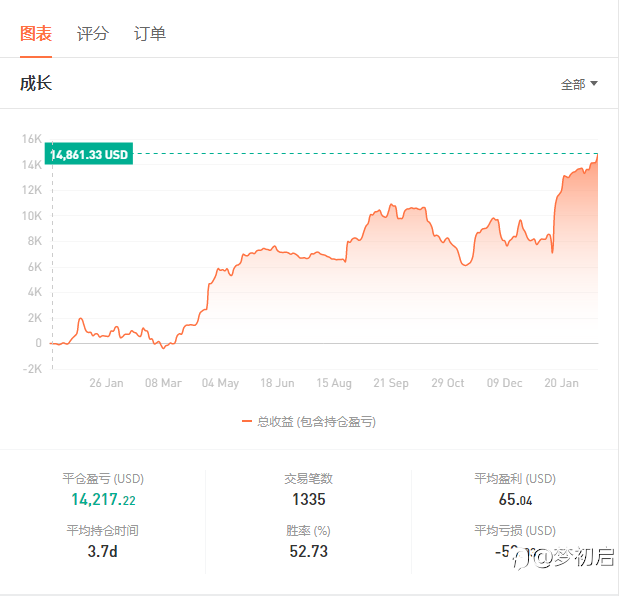Switch to the 图表 tab

point(36,34)
